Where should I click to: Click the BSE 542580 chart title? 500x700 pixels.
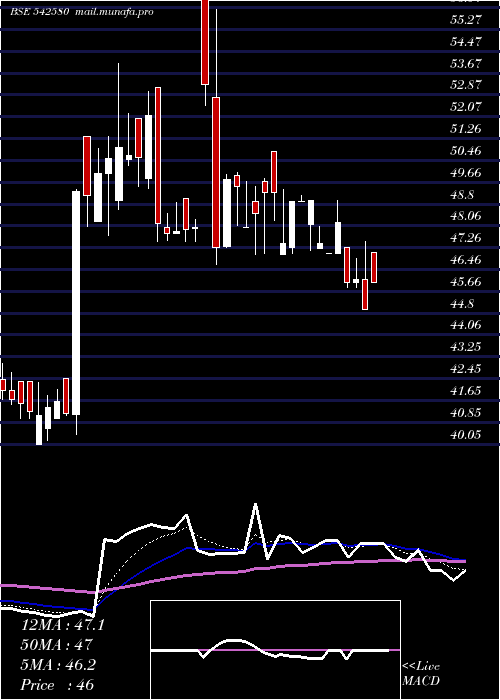[x=39, y=12]
